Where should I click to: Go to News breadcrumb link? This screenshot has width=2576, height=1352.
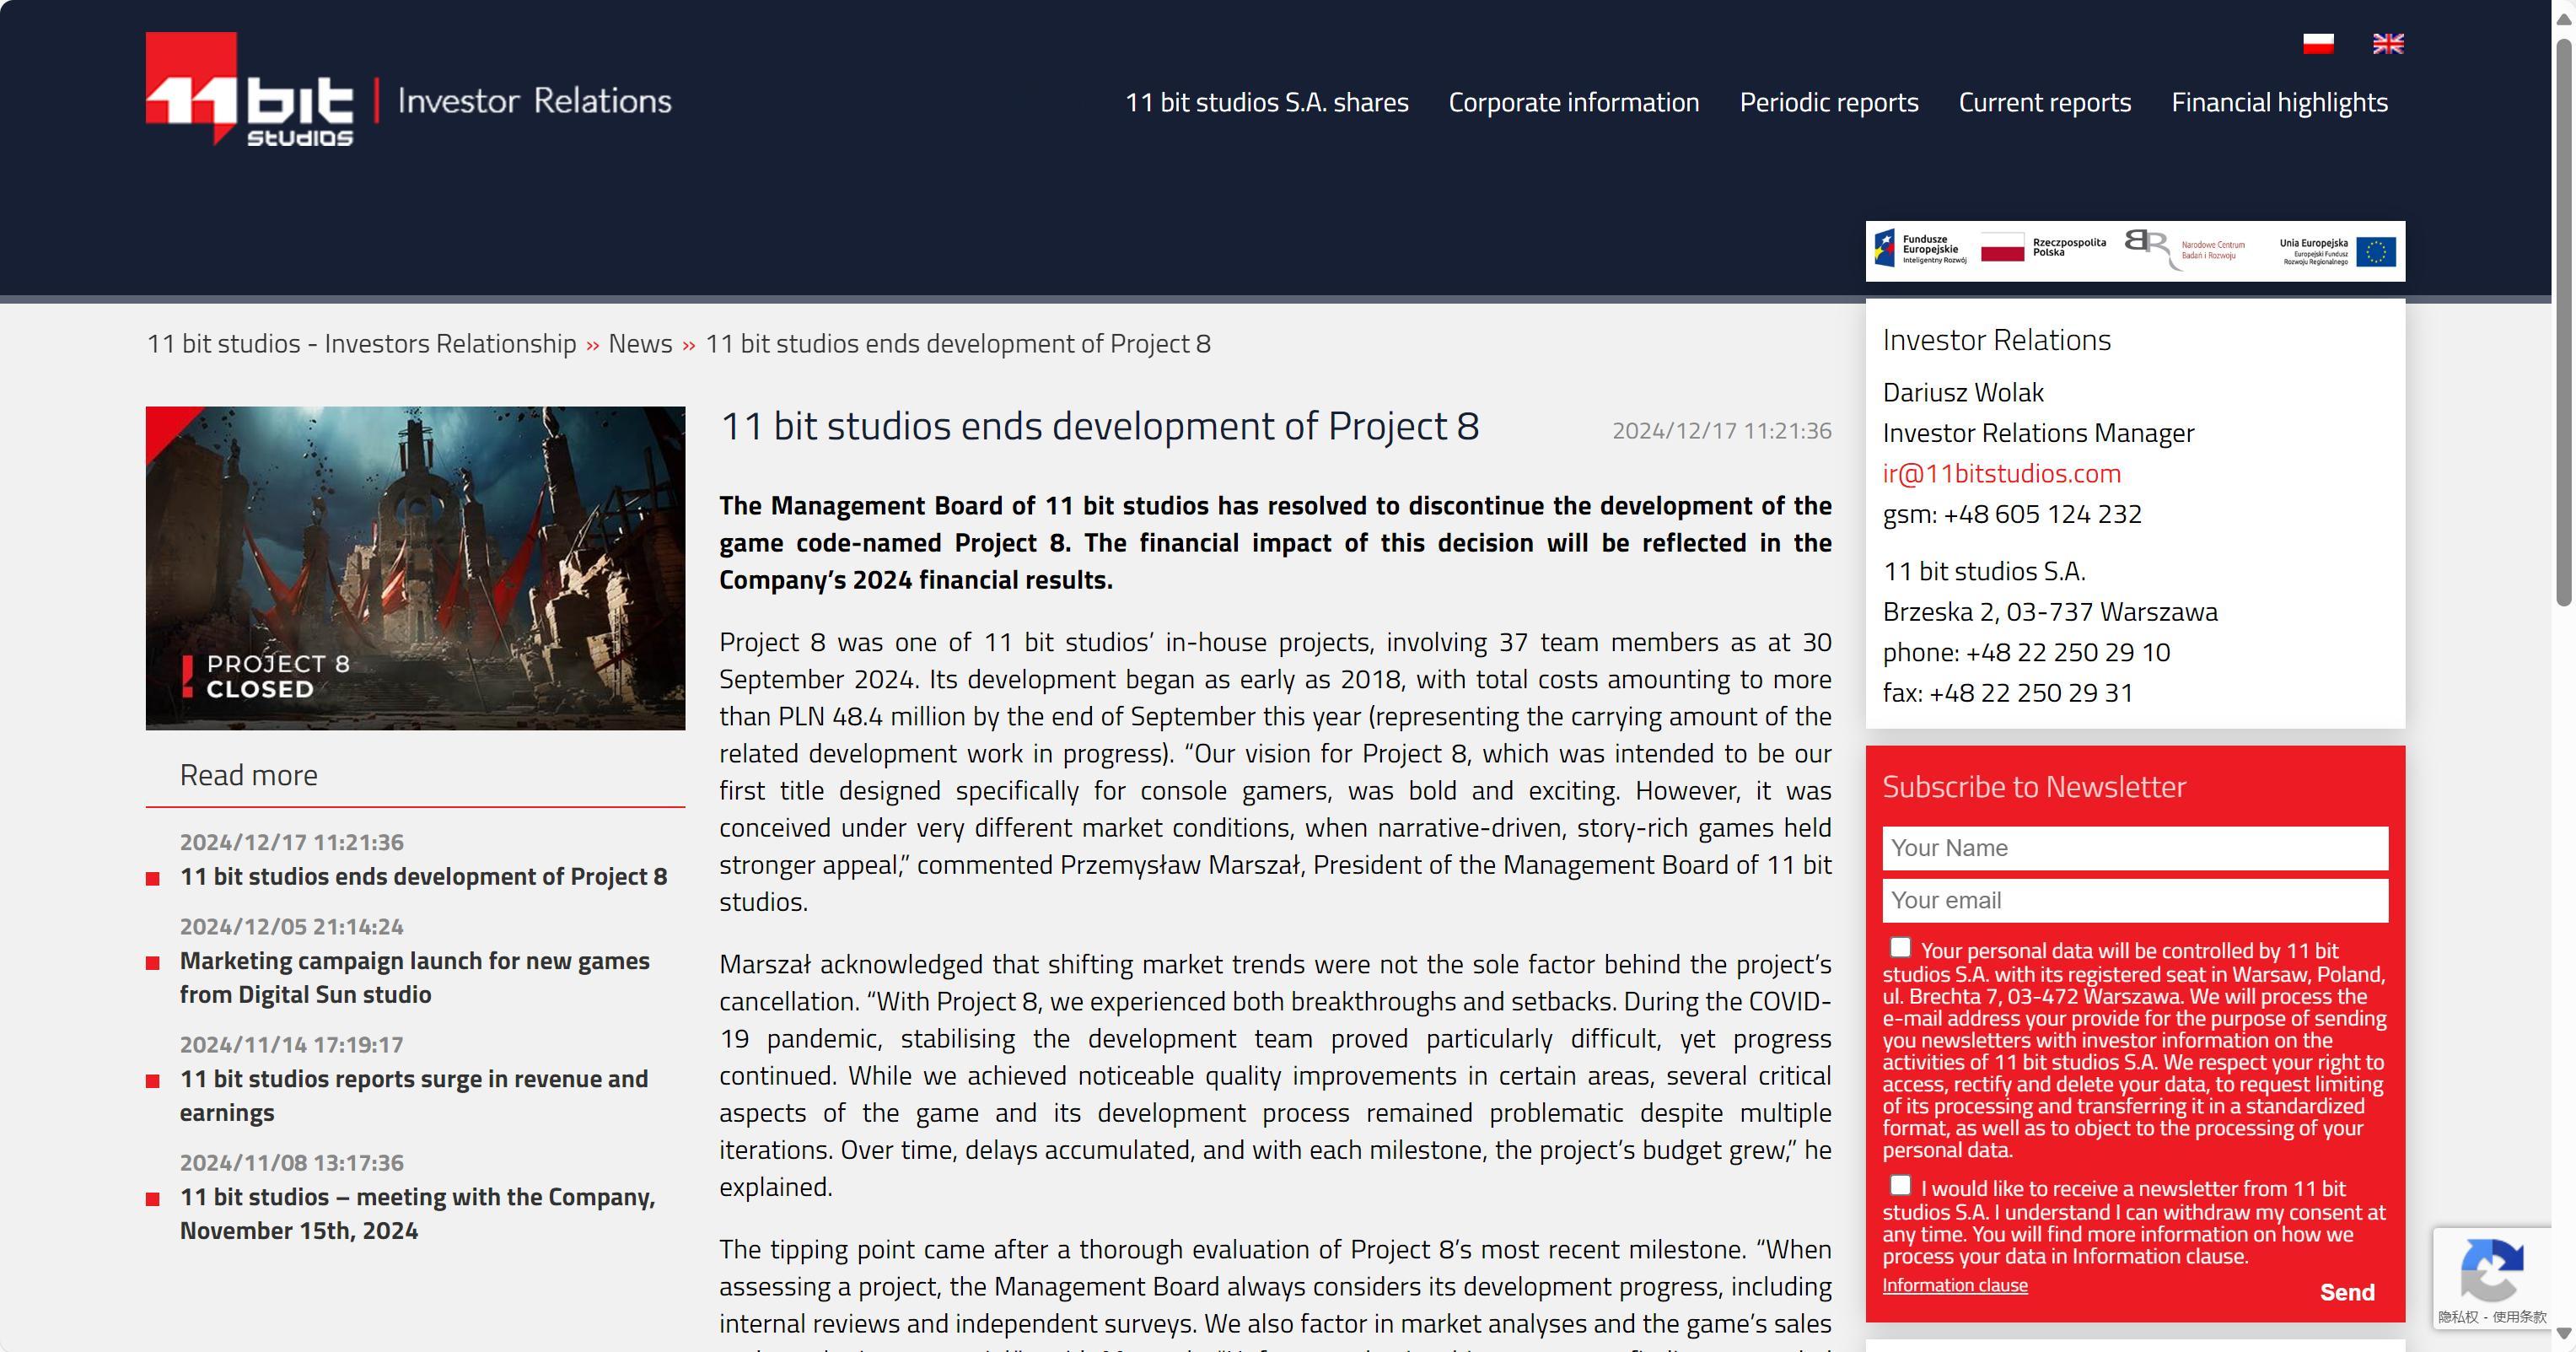(640, 343)
